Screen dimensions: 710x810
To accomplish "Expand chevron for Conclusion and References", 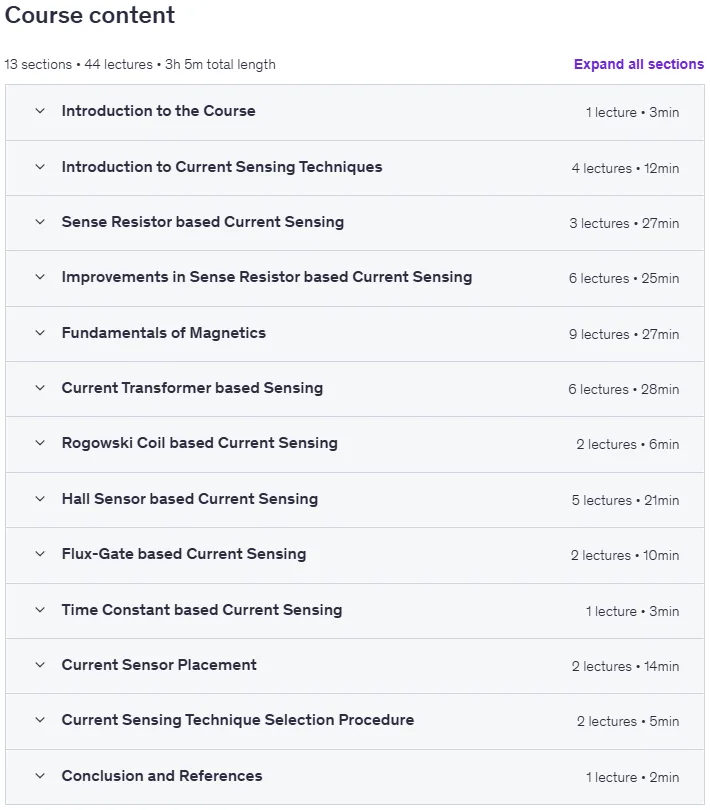I will point(40,776).
